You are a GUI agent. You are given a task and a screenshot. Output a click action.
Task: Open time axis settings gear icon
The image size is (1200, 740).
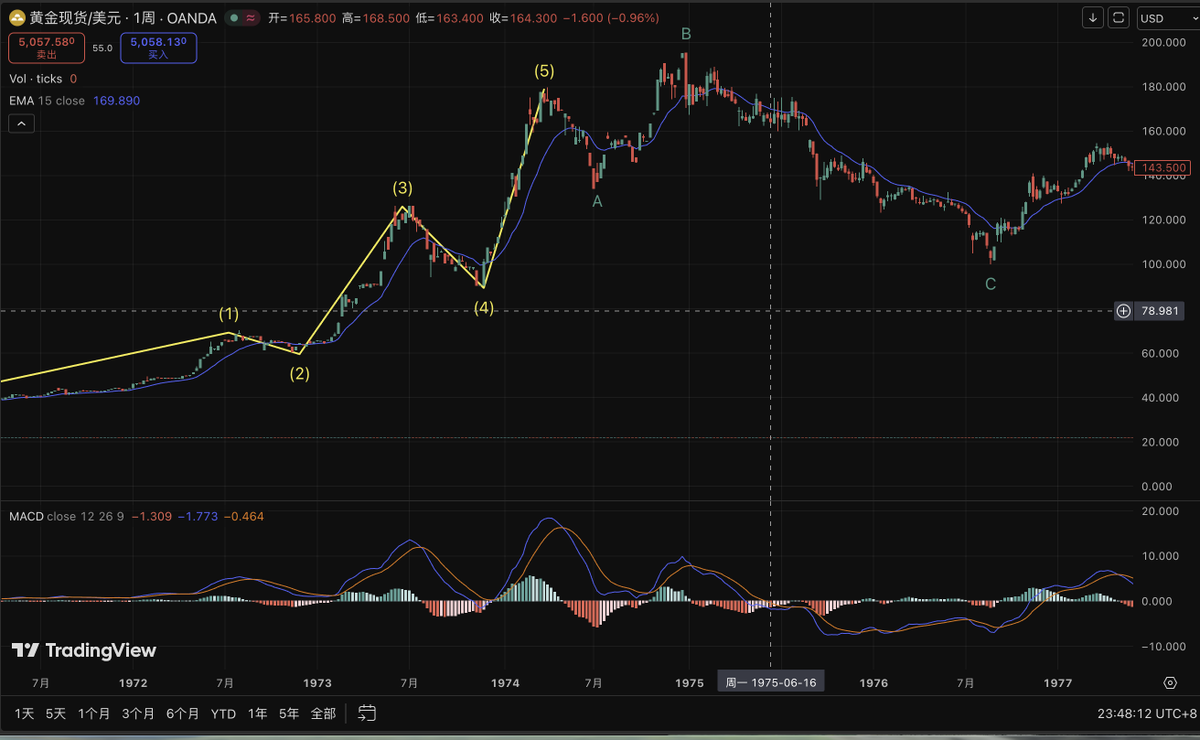(1170, 683)
